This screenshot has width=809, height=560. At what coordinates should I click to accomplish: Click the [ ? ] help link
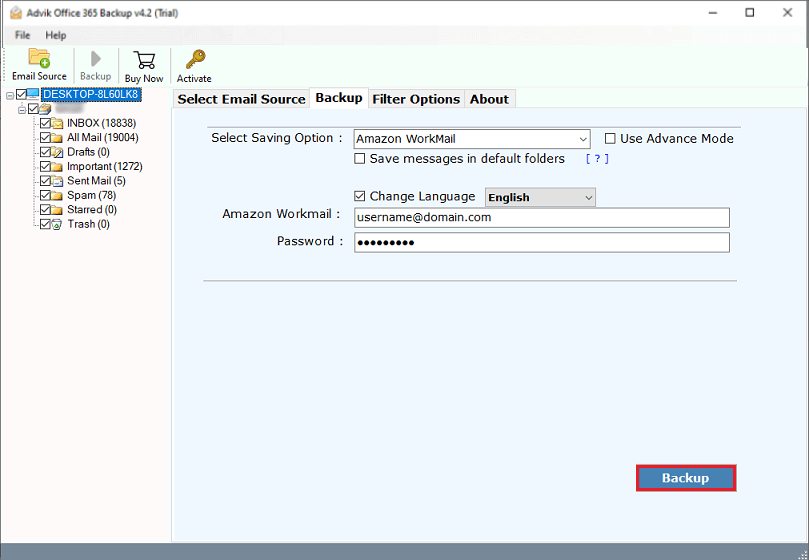click(597, 159)
